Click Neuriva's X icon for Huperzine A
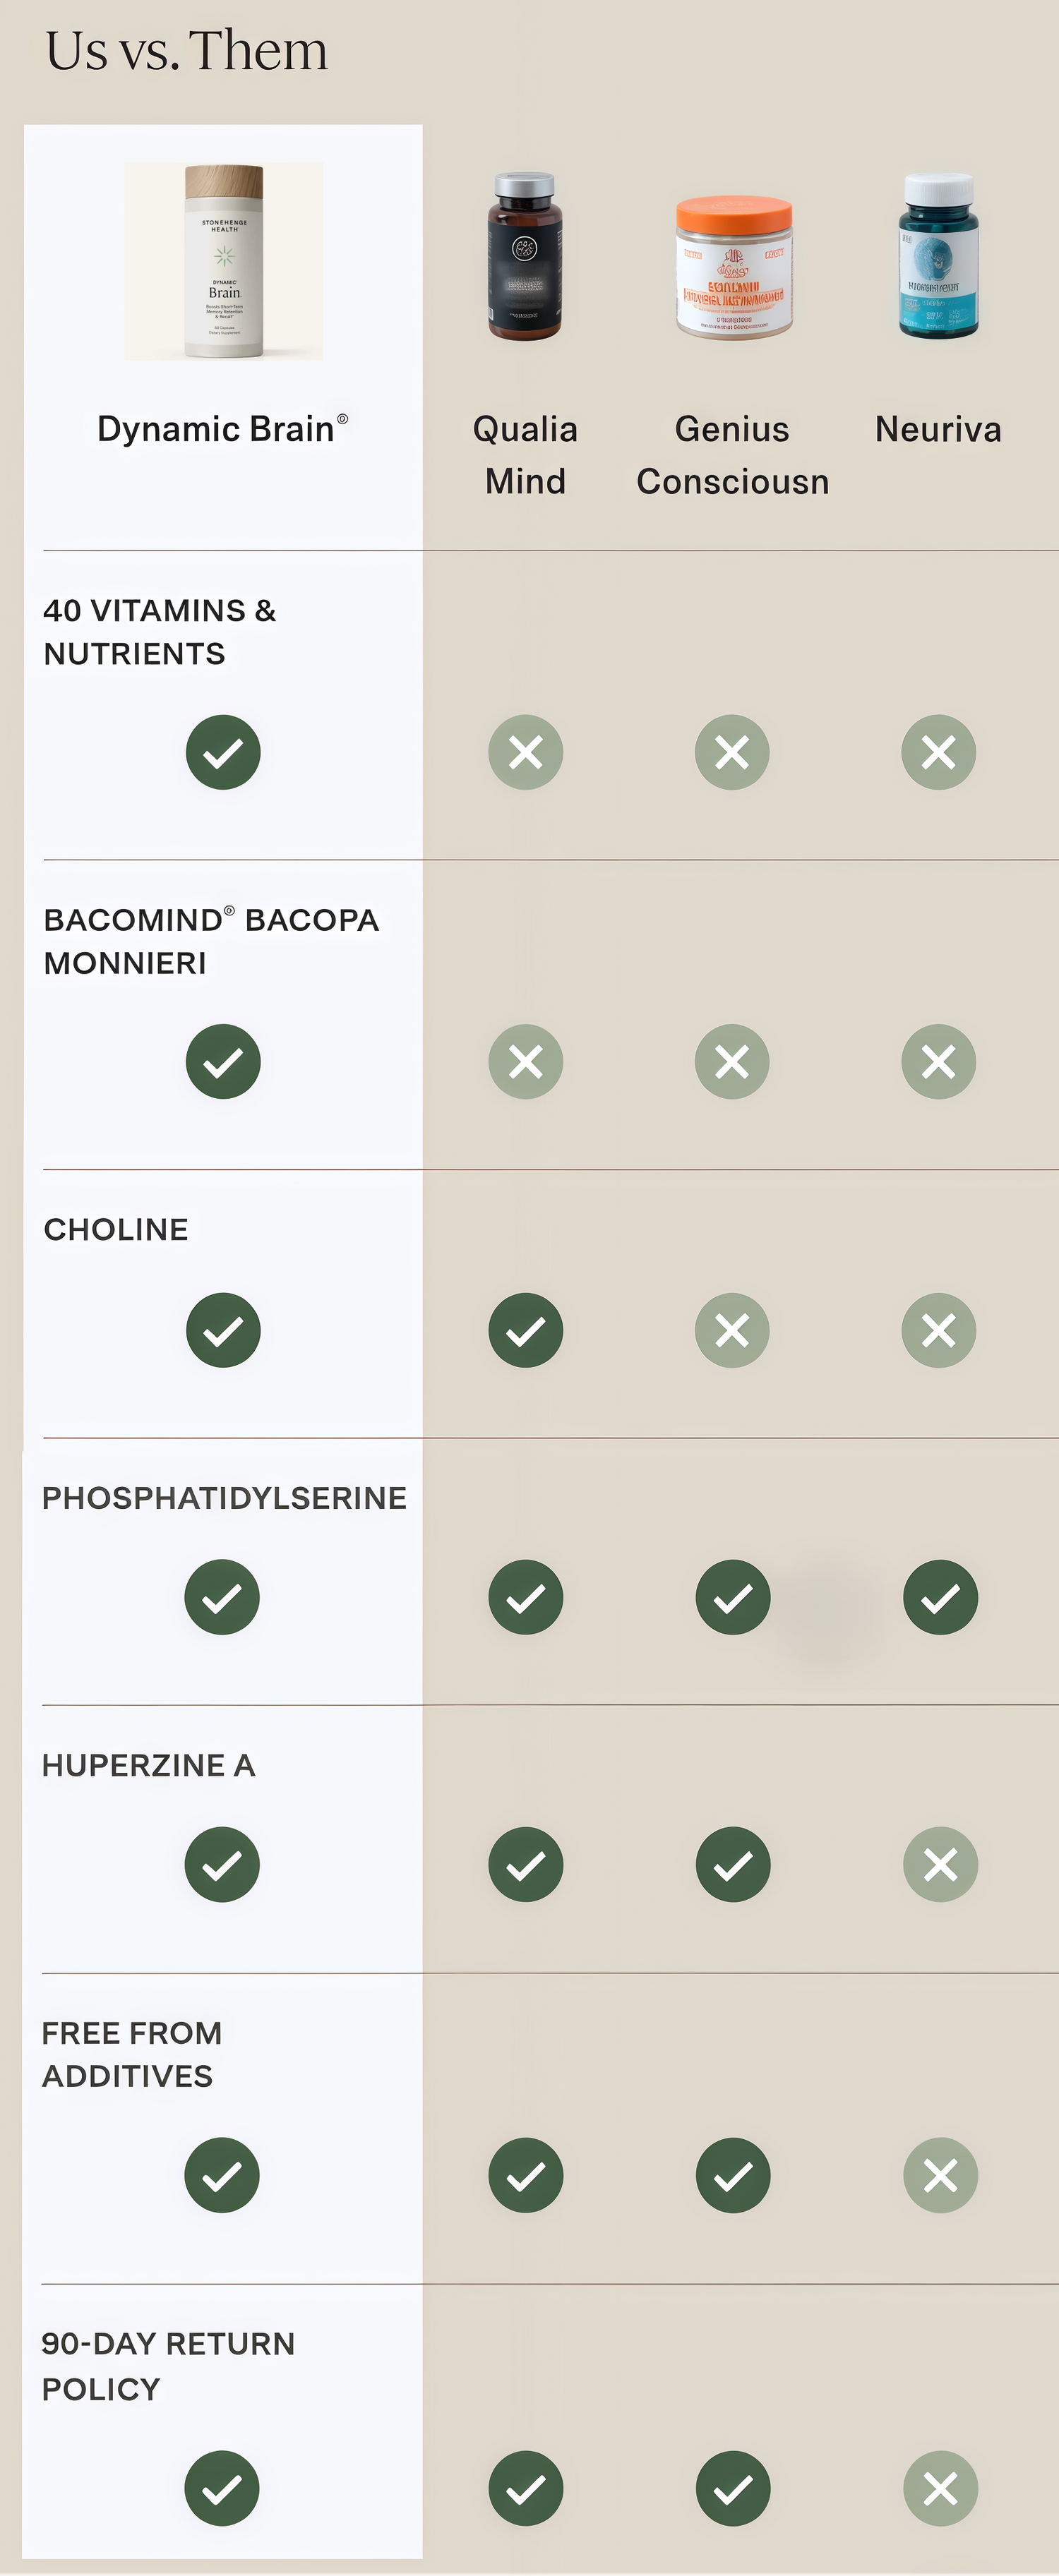Viewport: 1059px width, 2576px height. tap(940, 1864)
